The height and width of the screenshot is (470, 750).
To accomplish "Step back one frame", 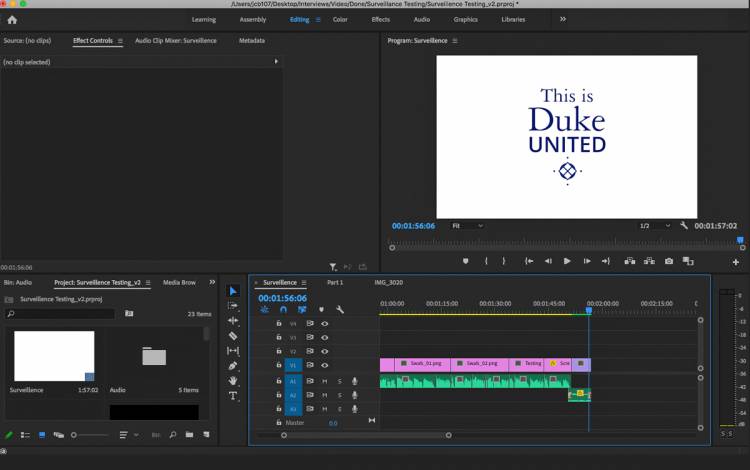I will point(548,261).
